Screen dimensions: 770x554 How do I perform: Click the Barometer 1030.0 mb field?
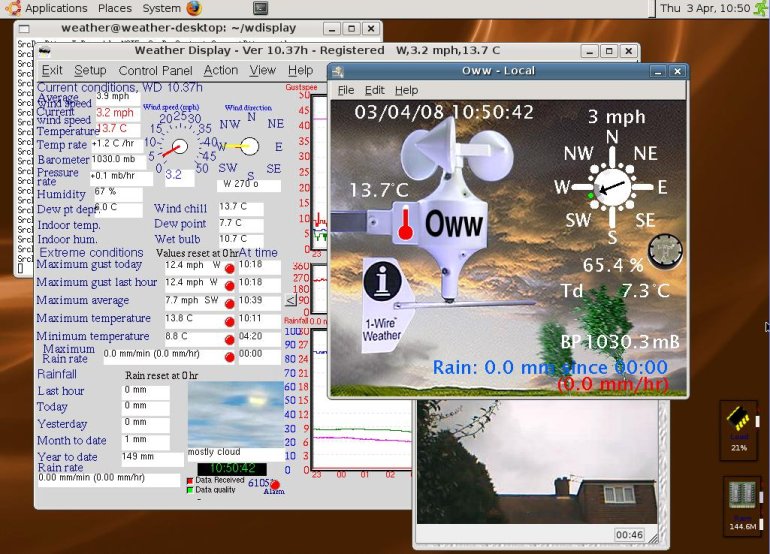point(119,160)
